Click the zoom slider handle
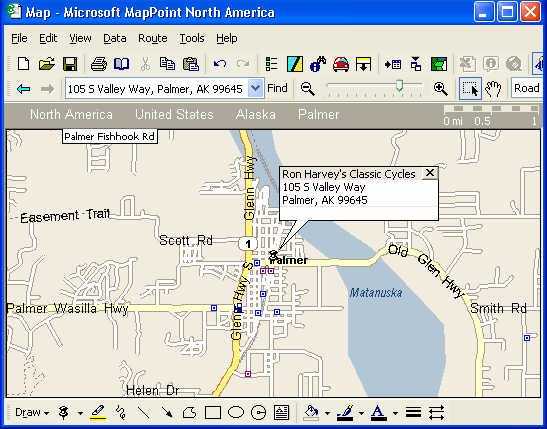This screenshot has width=547, height=429. (x=399, y=85)
